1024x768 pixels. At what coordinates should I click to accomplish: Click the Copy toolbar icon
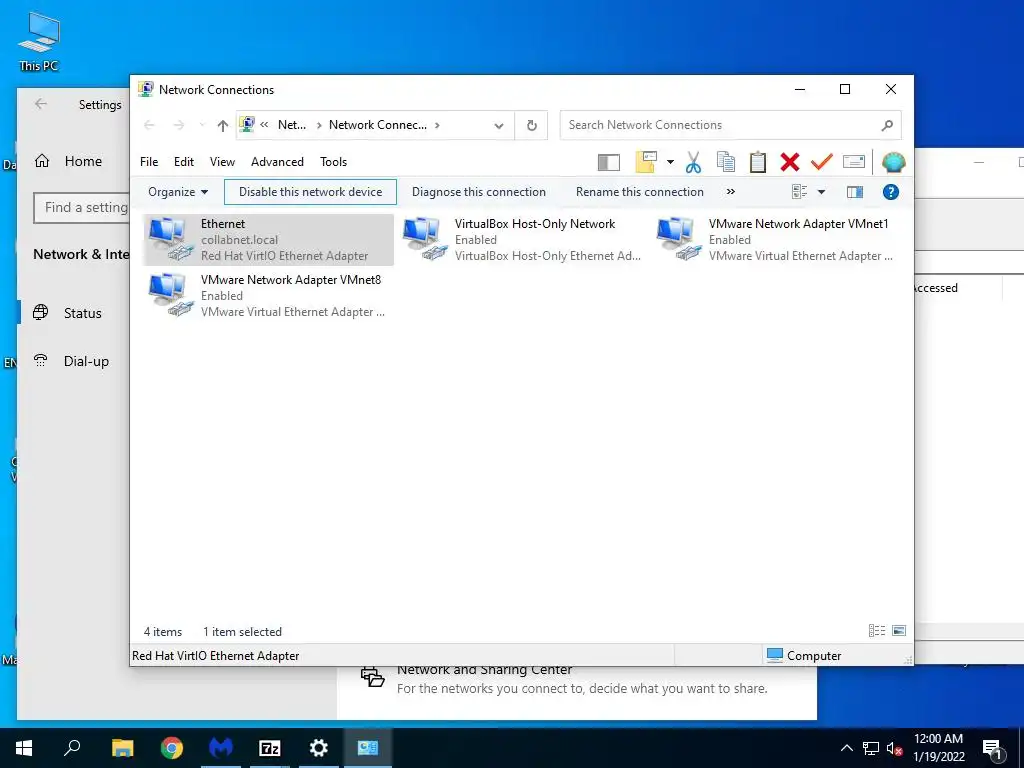tap(726, 162)
